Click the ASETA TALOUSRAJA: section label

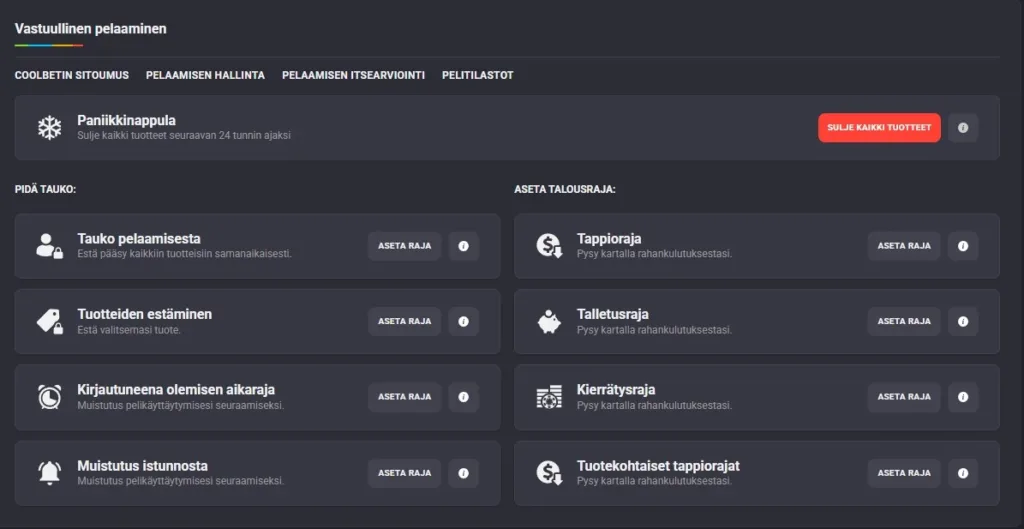(x=565, y=189)
